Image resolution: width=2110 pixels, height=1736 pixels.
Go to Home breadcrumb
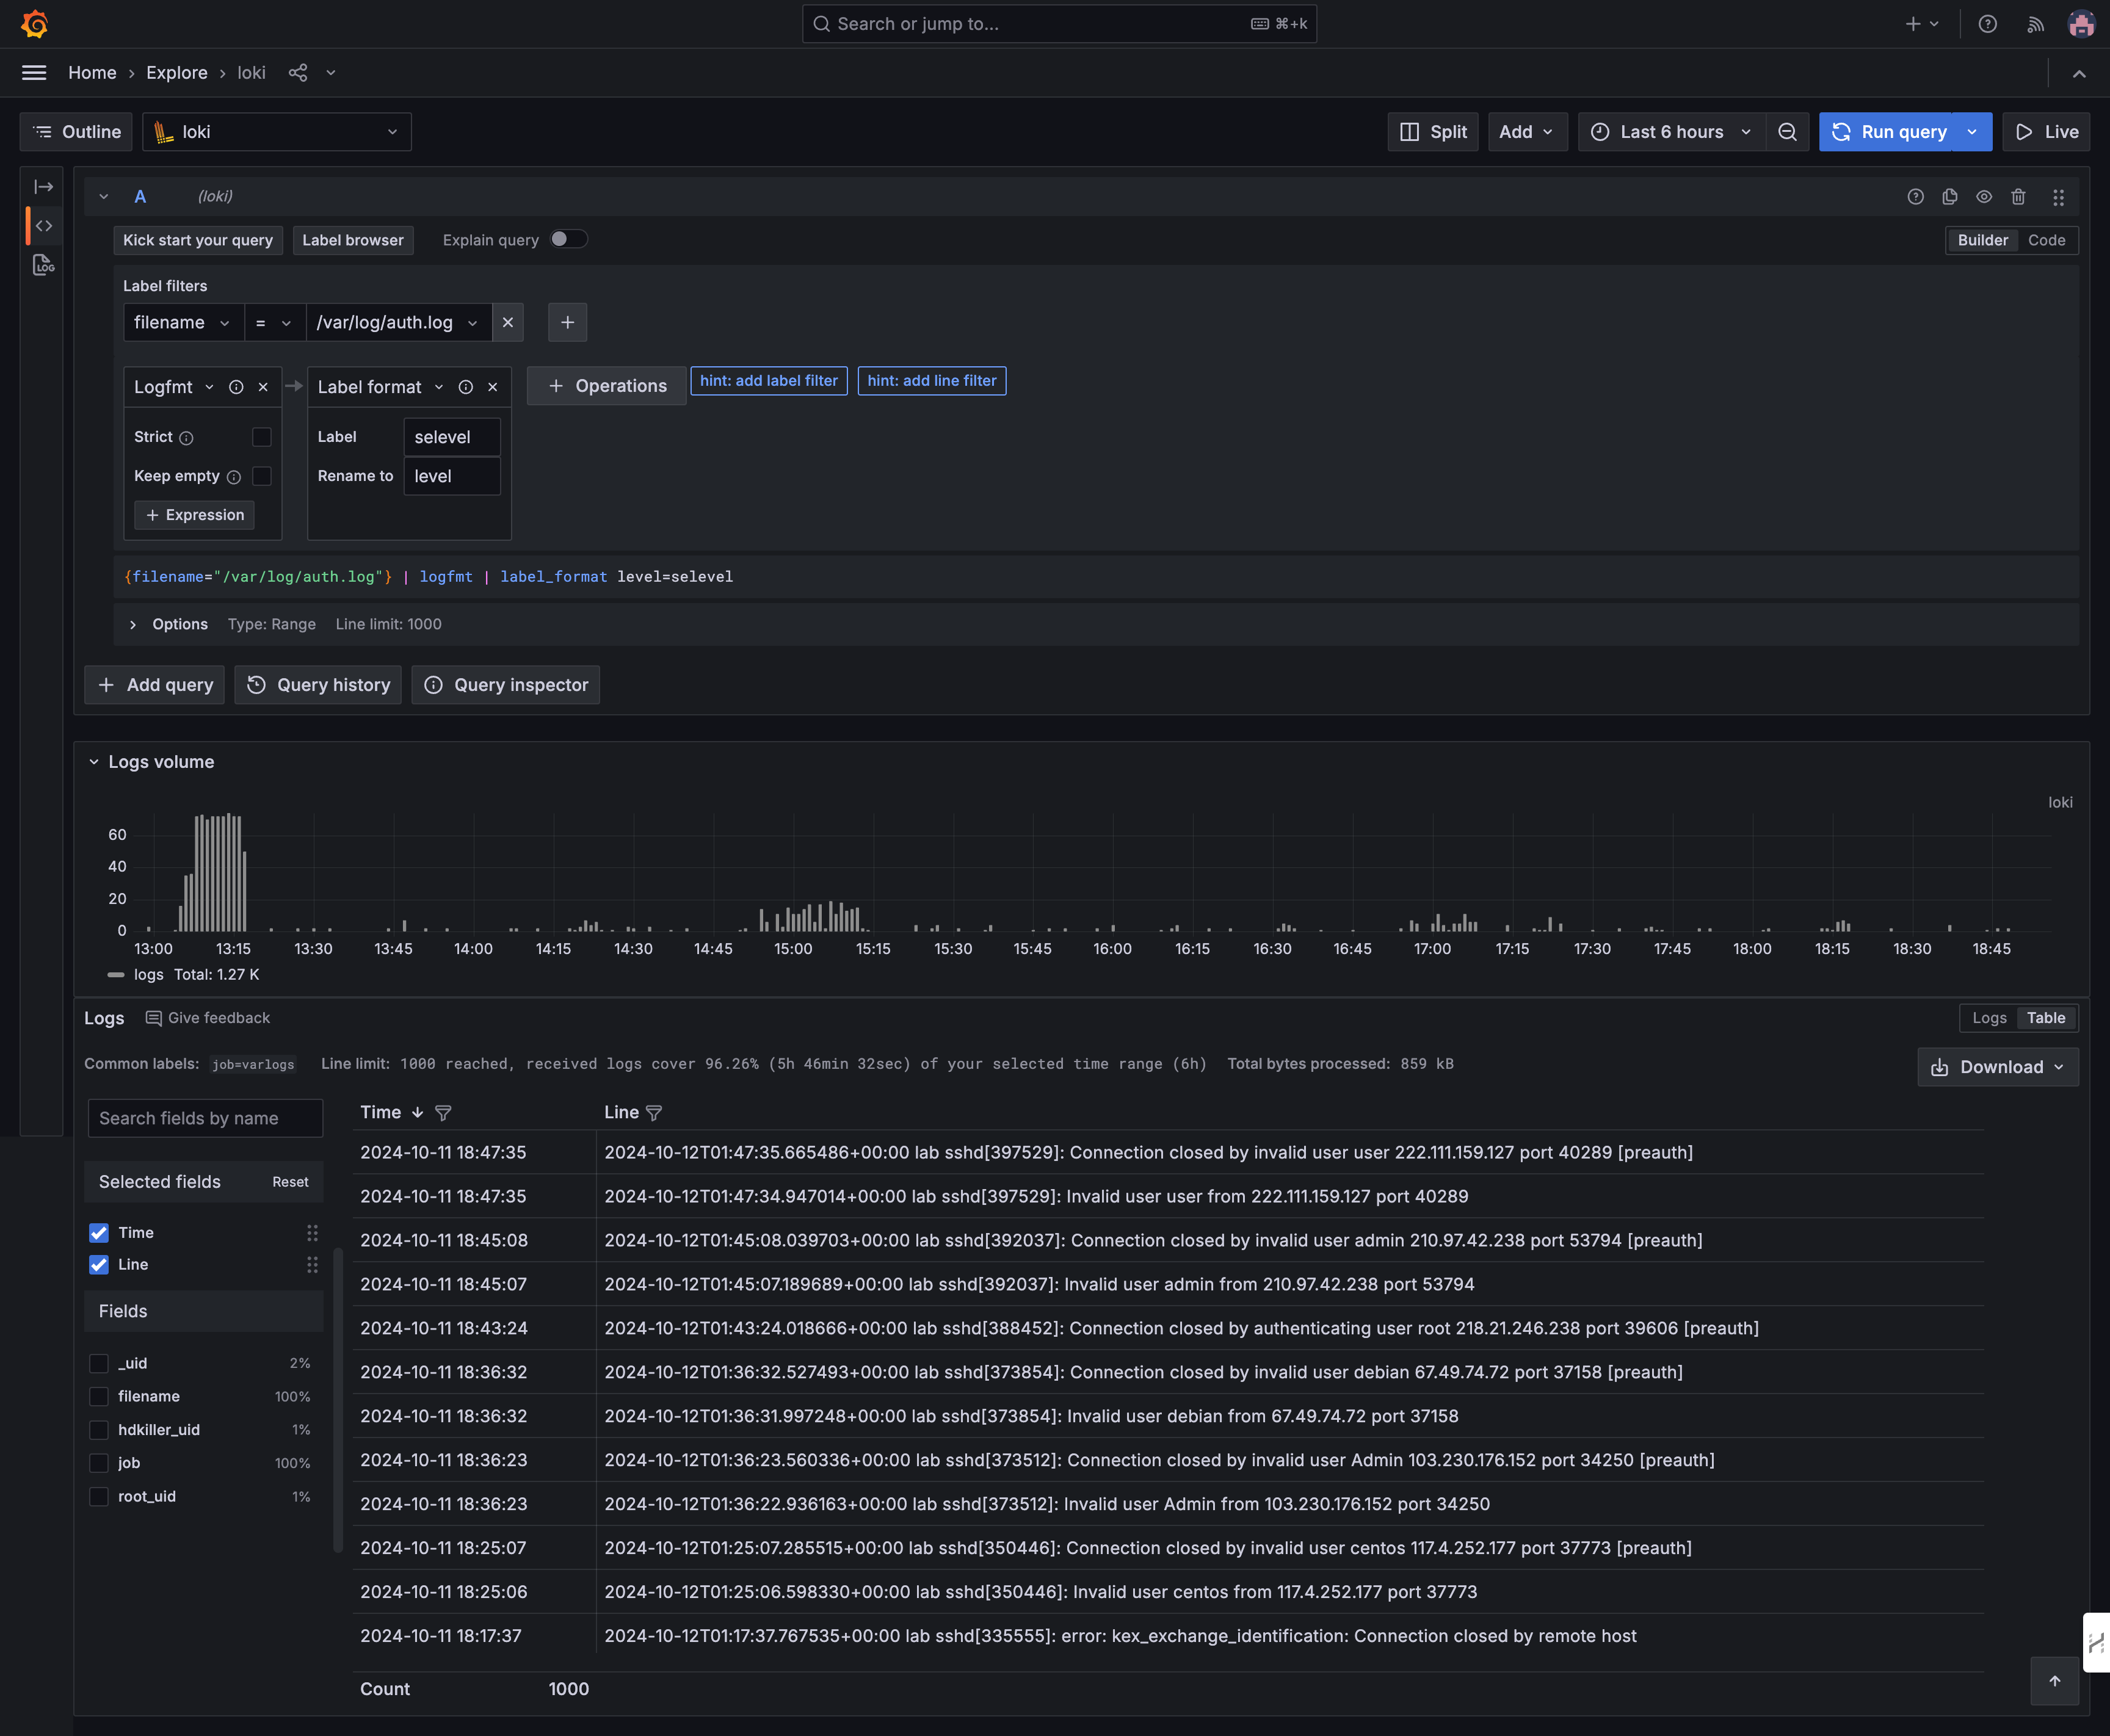[92, 73]
